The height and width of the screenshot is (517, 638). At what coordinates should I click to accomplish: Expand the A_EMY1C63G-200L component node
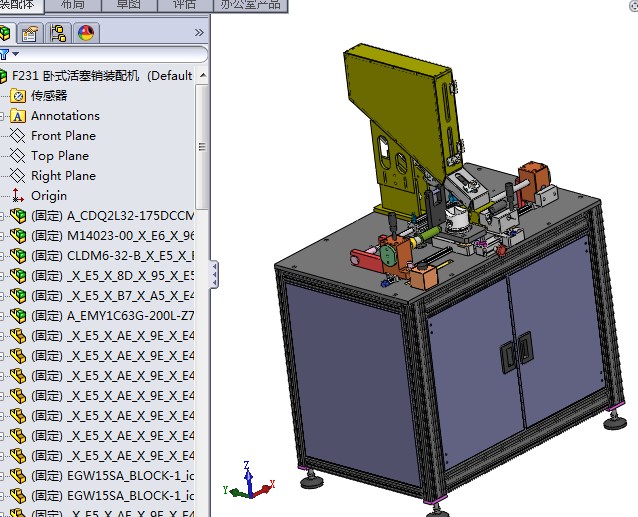tap(2, 316)
